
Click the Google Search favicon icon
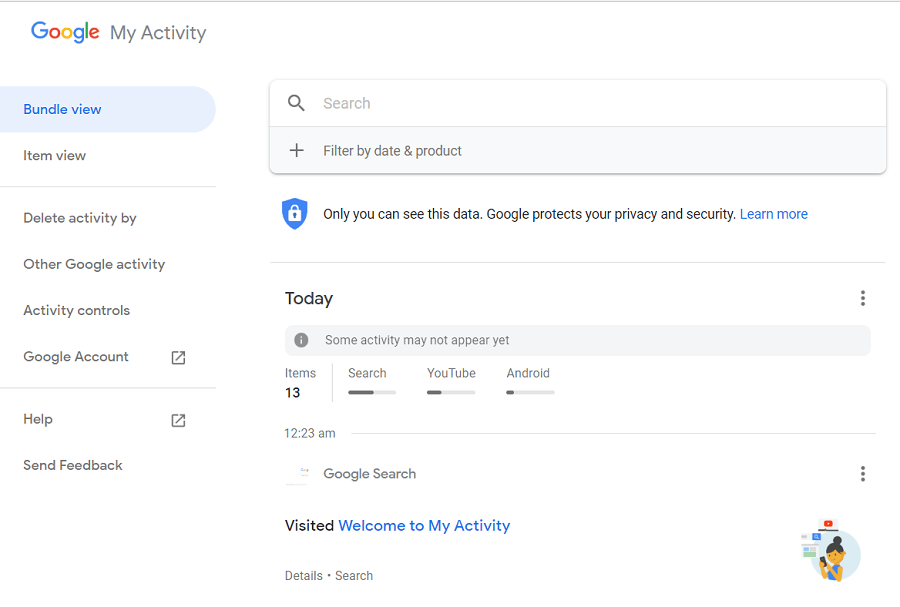pos(297,475)
